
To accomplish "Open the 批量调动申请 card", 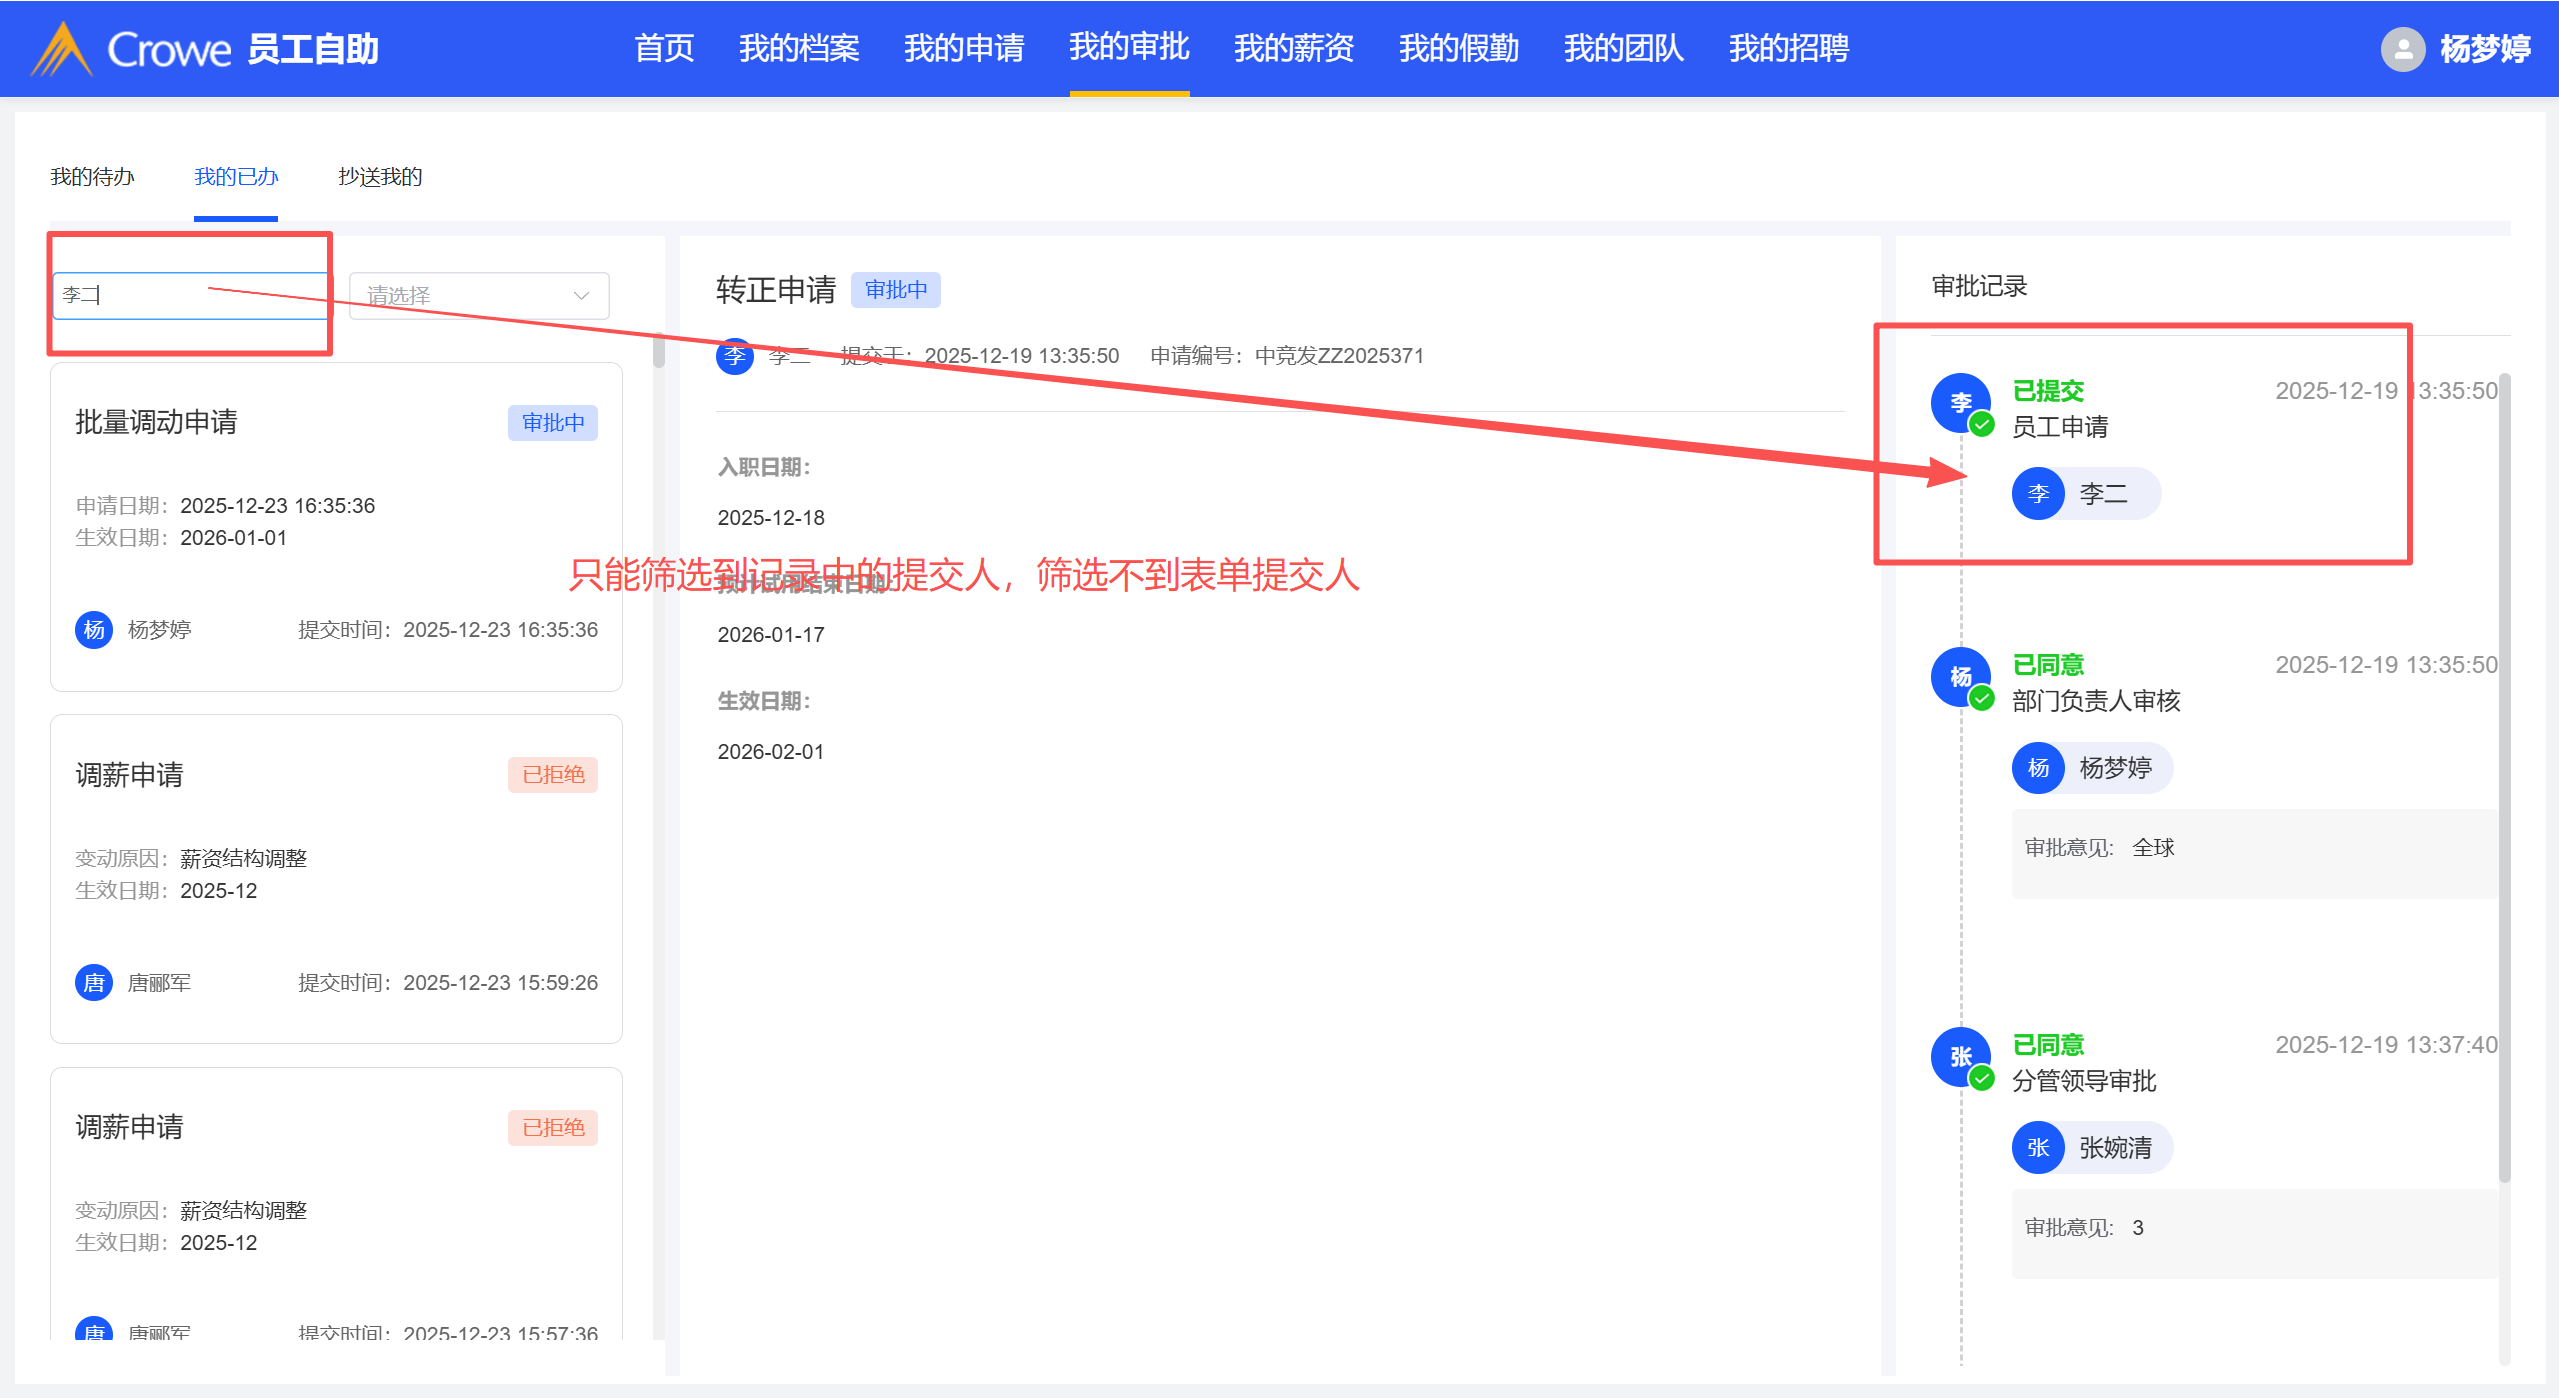I will click(x=336, y=527).
